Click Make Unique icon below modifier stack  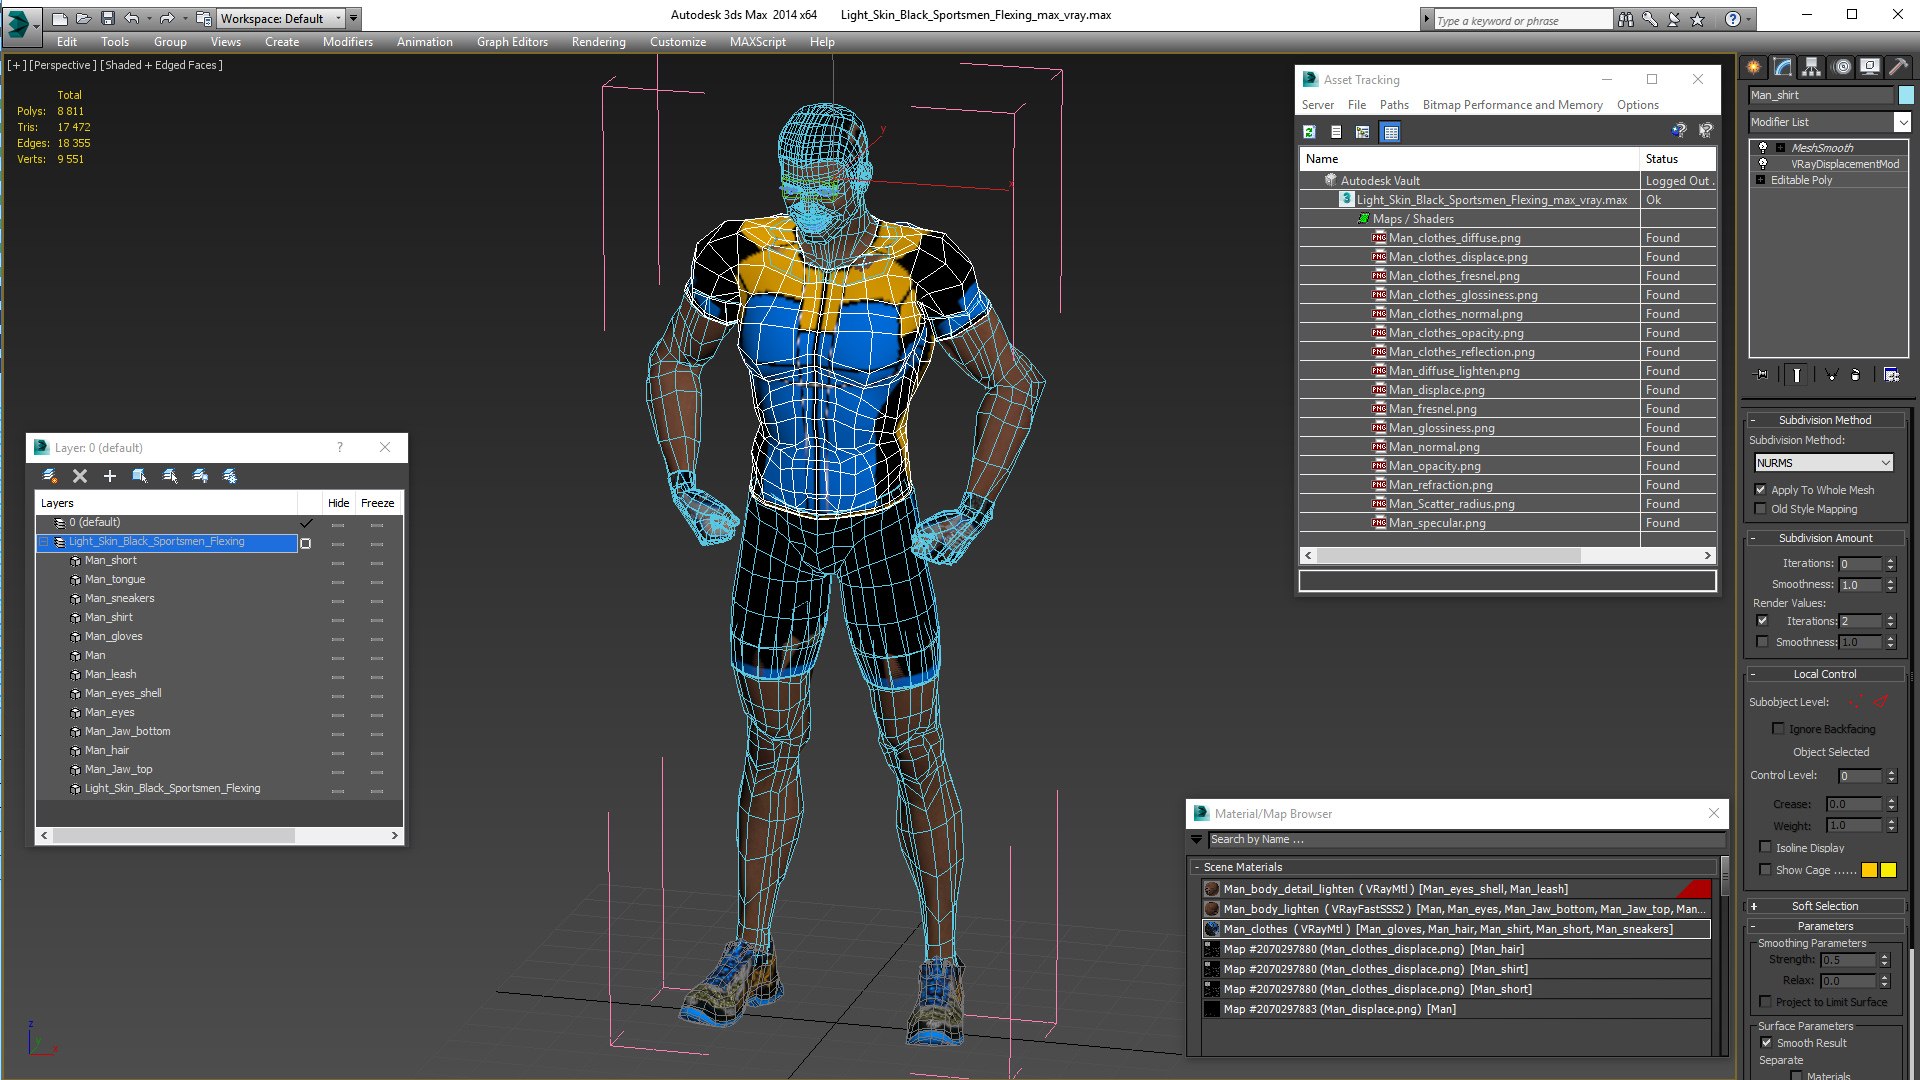coord(1831,375)
